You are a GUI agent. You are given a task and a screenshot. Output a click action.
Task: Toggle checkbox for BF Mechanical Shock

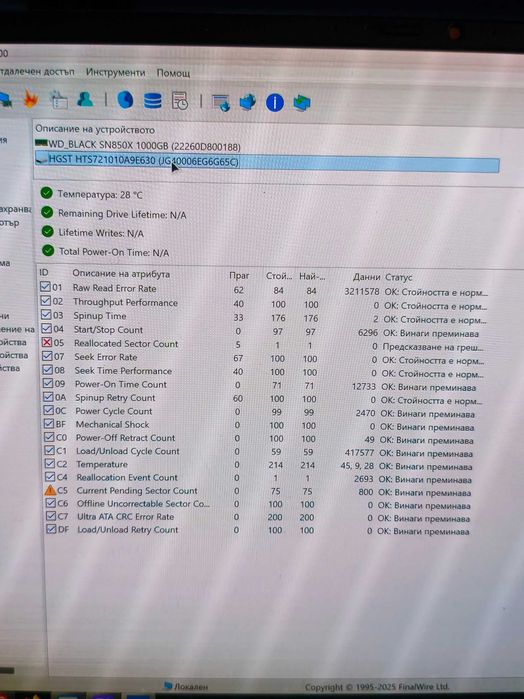coord(49,424)
